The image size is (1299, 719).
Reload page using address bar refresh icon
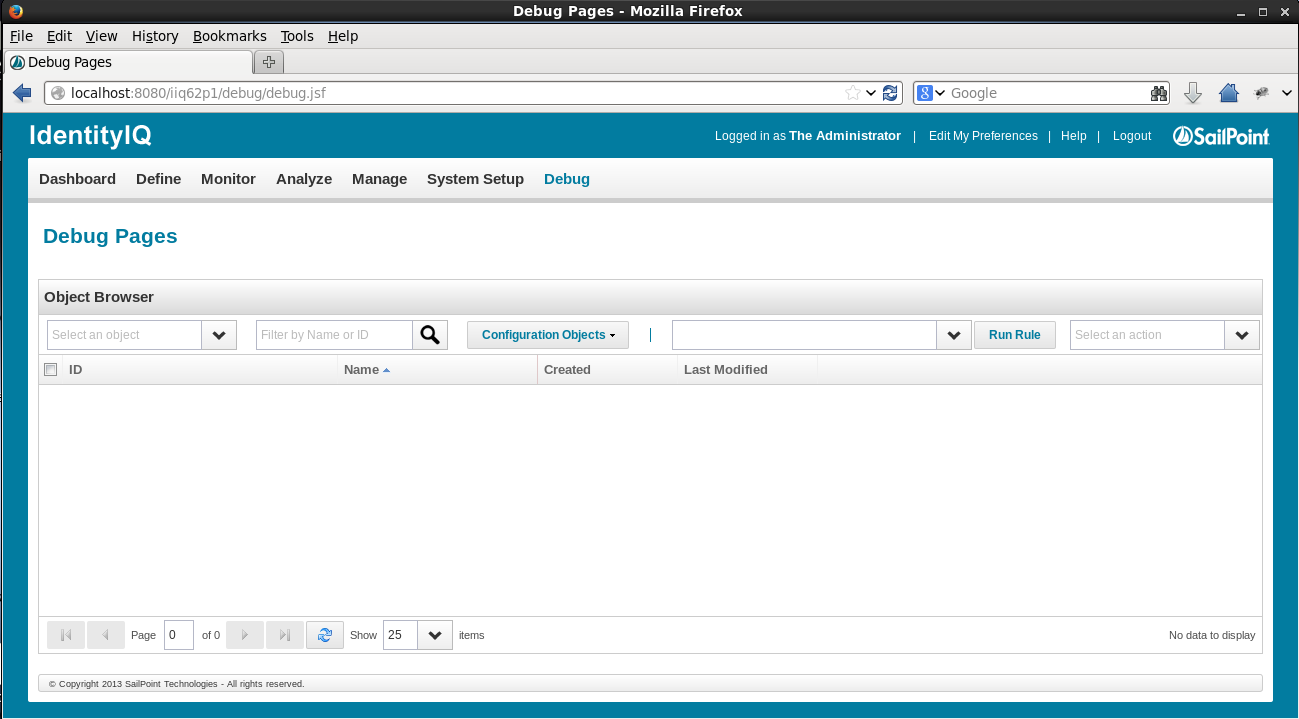point(890,93)
